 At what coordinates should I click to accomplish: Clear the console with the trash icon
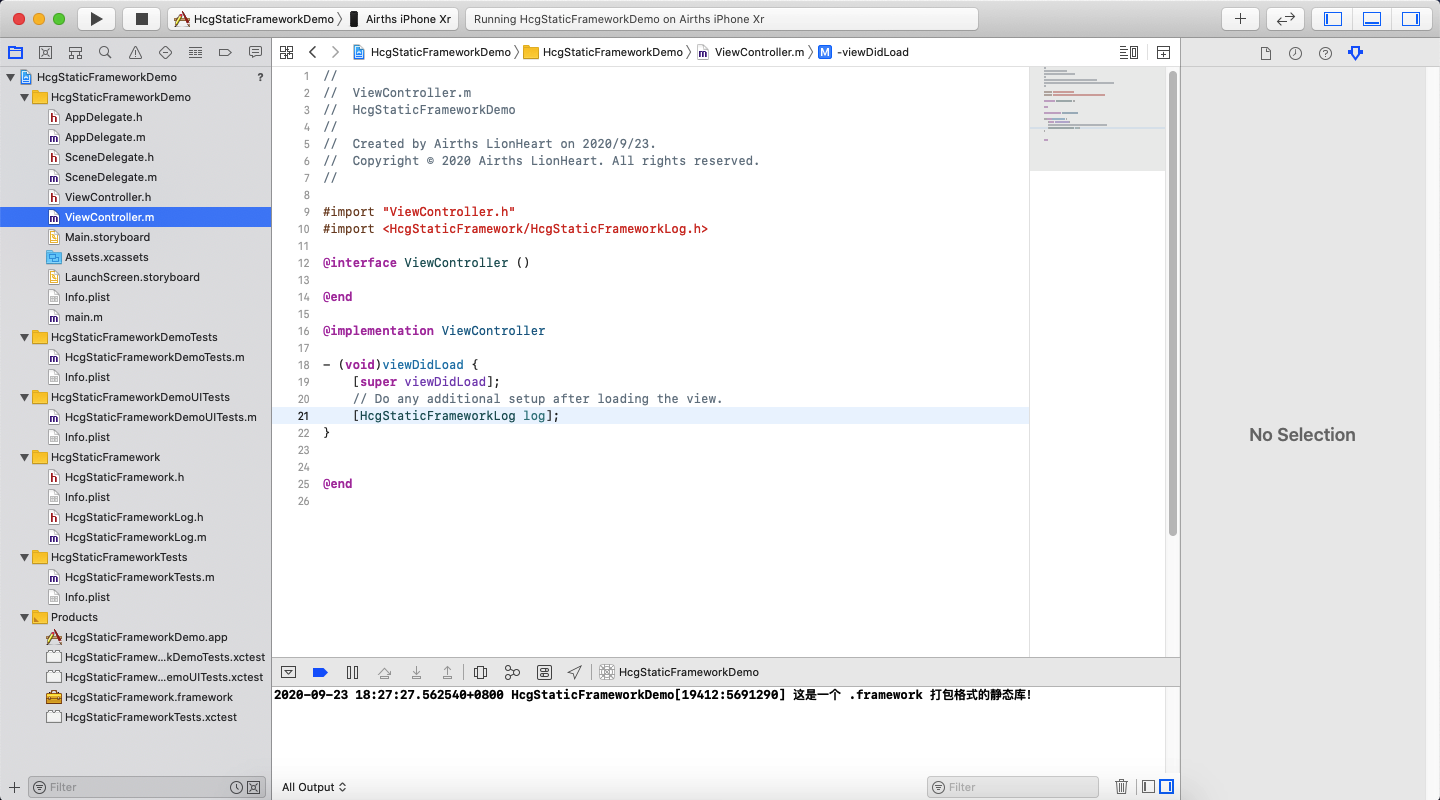click(x=1121, y=786)
